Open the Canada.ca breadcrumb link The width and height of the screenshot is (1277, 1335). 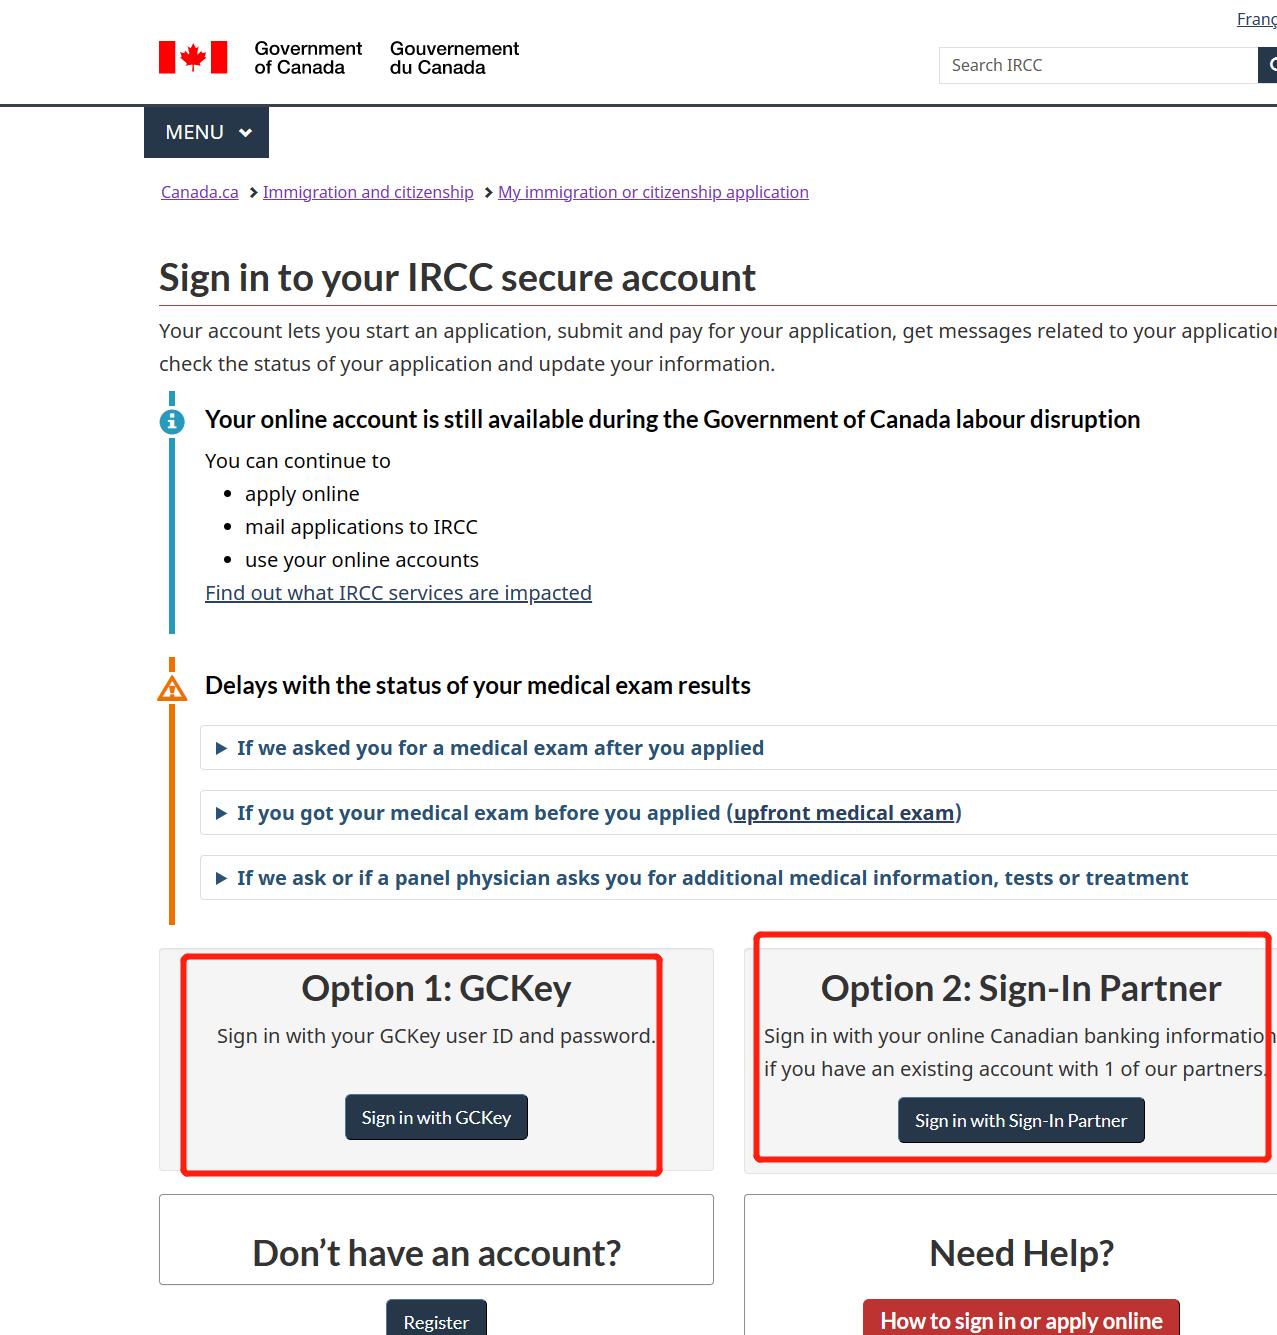[x=200, y=192]
